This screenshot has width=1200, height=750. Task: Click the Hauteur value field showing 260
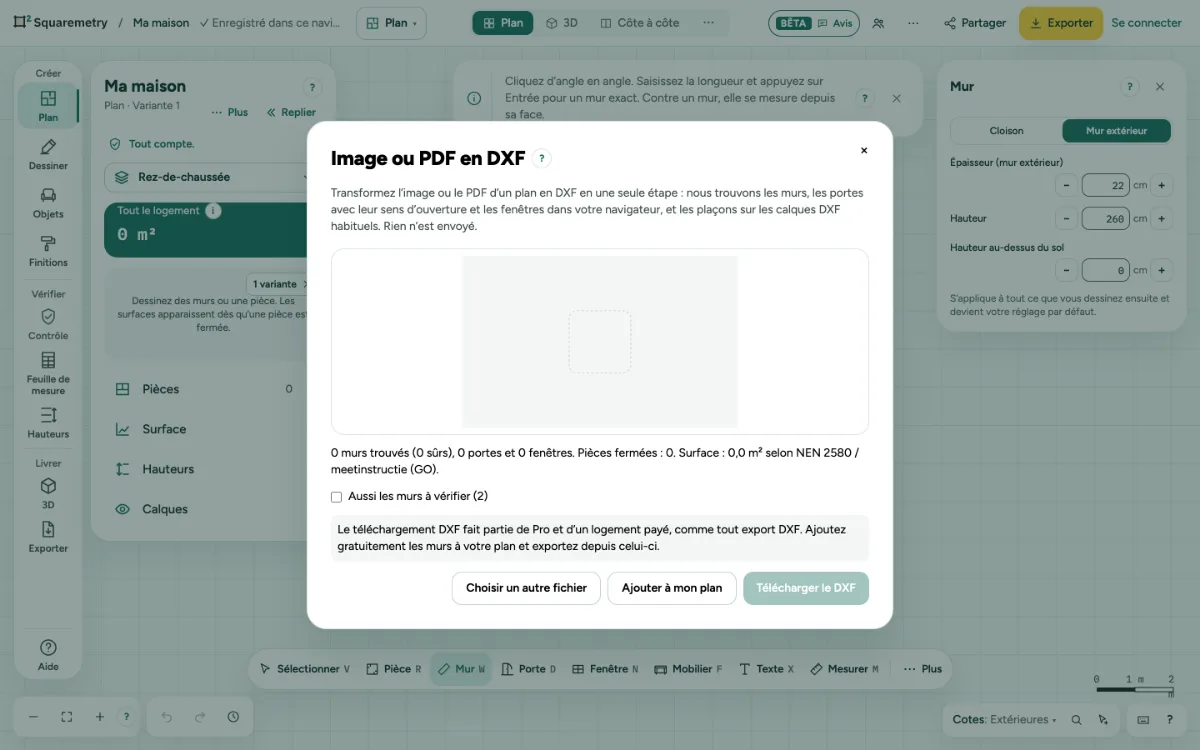(1106, 218)
